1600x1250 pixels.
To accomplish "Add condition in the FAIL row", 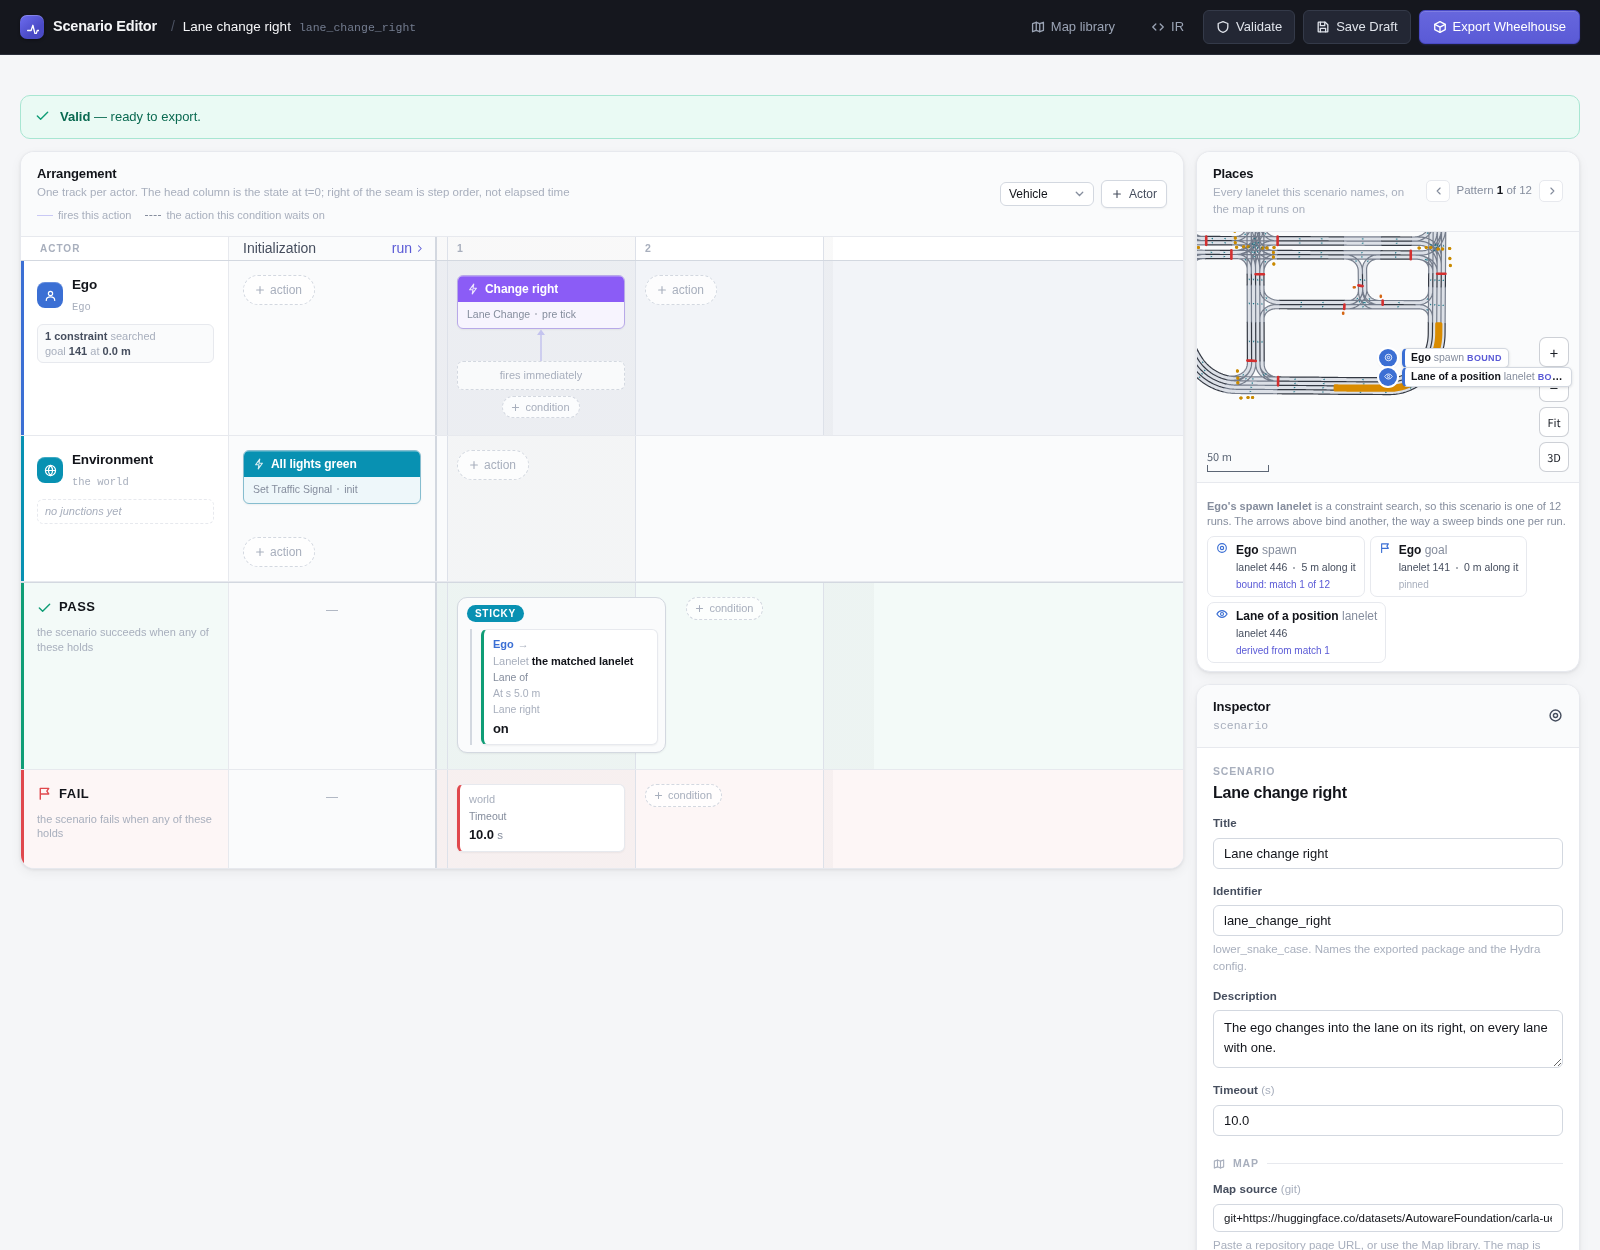I will point(683,795).
